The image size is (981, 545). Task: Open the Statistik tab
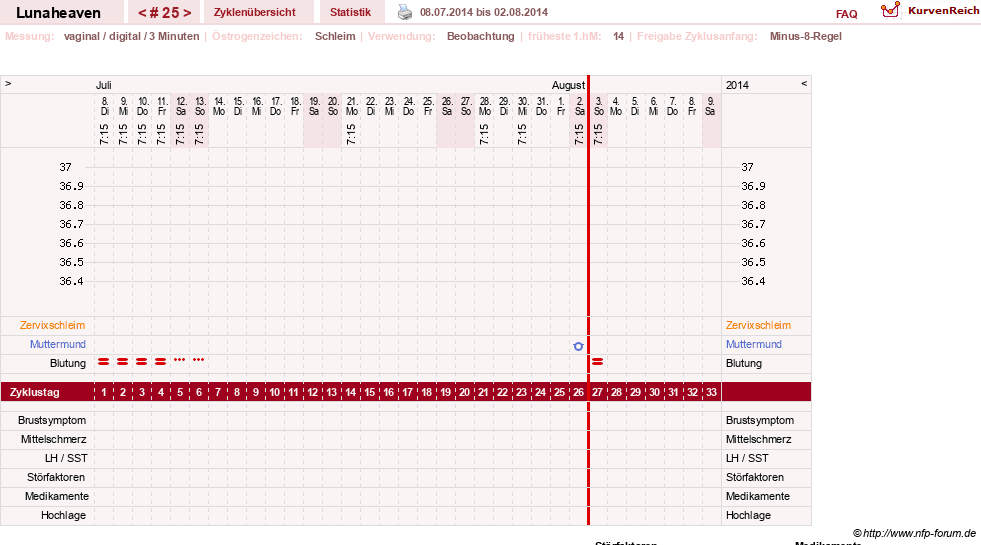pos(350,13)
